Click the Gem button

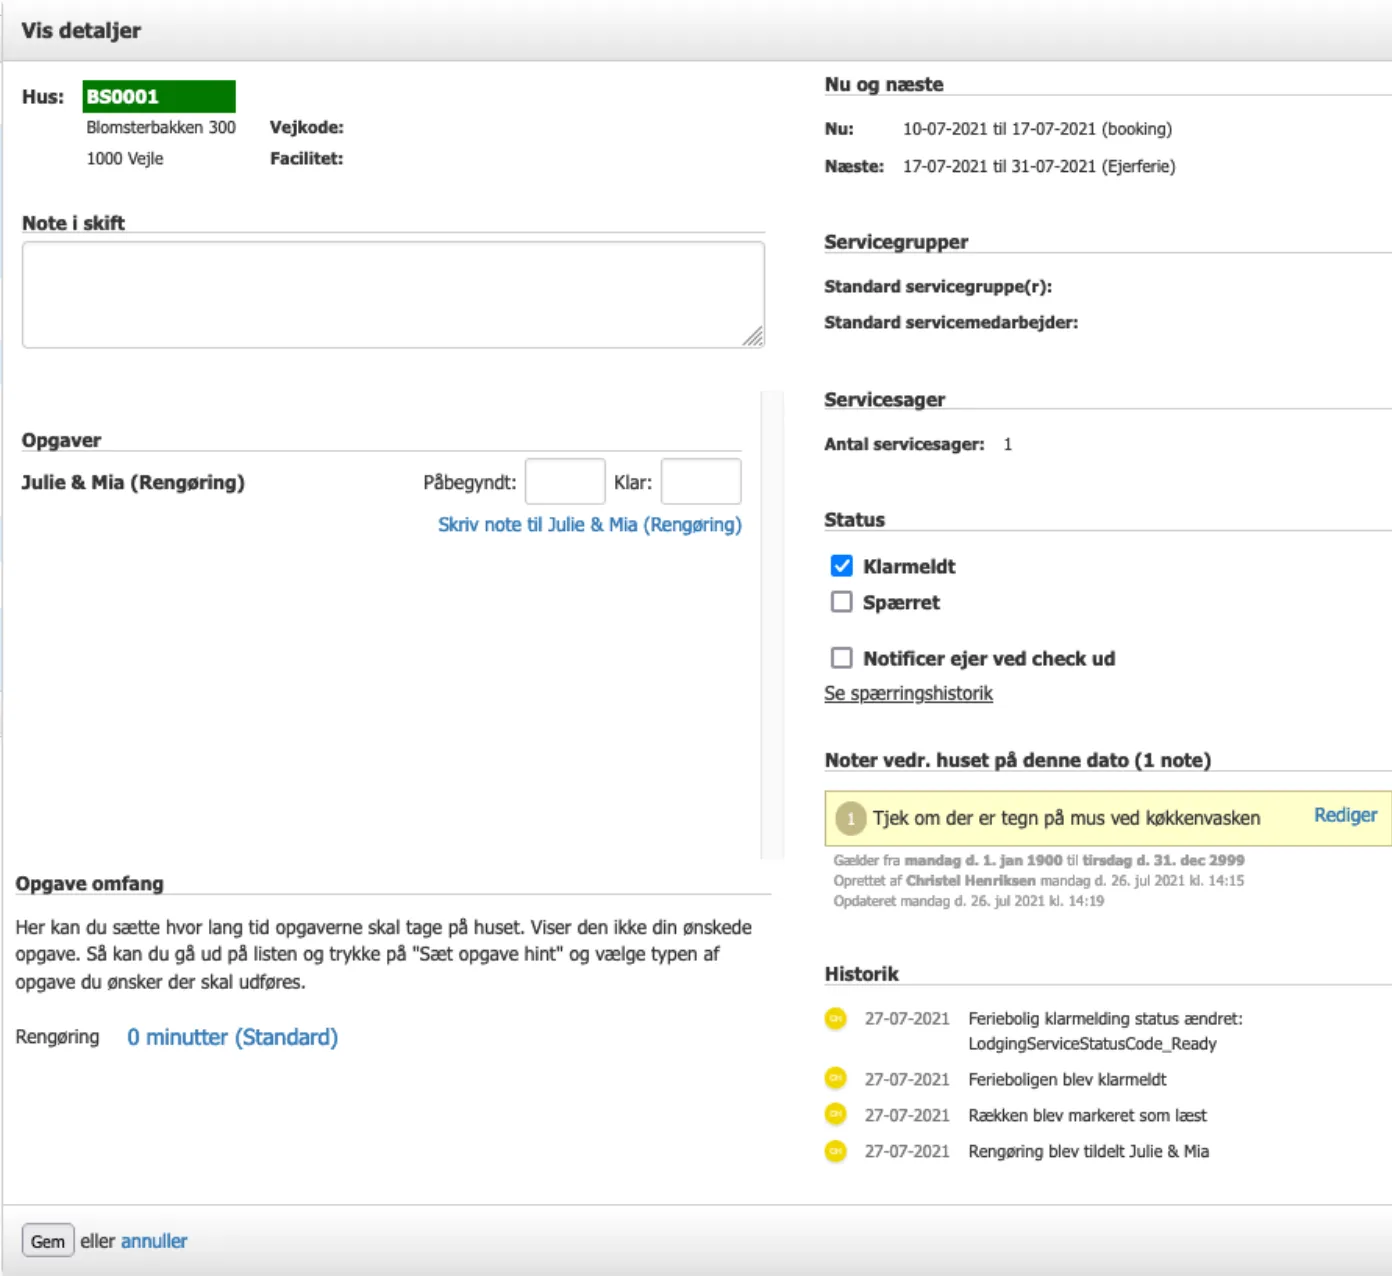(47, 1241)
